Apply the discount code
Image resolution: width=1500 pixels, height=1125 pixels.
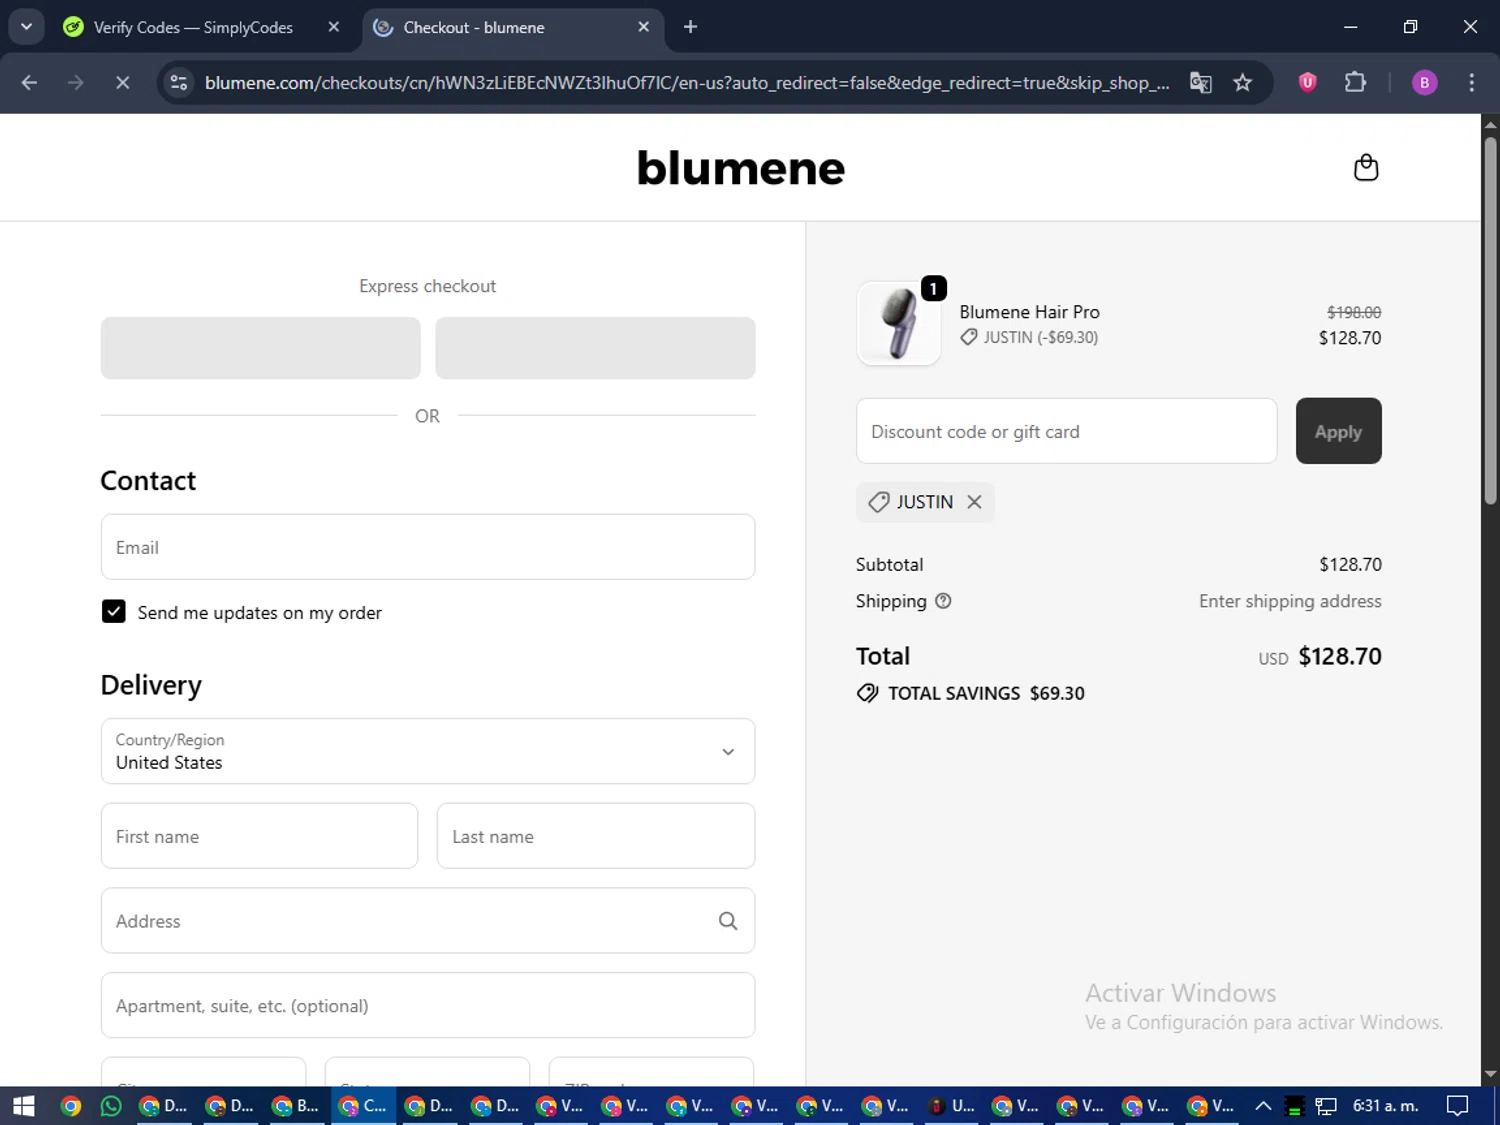coord(1338,431)
